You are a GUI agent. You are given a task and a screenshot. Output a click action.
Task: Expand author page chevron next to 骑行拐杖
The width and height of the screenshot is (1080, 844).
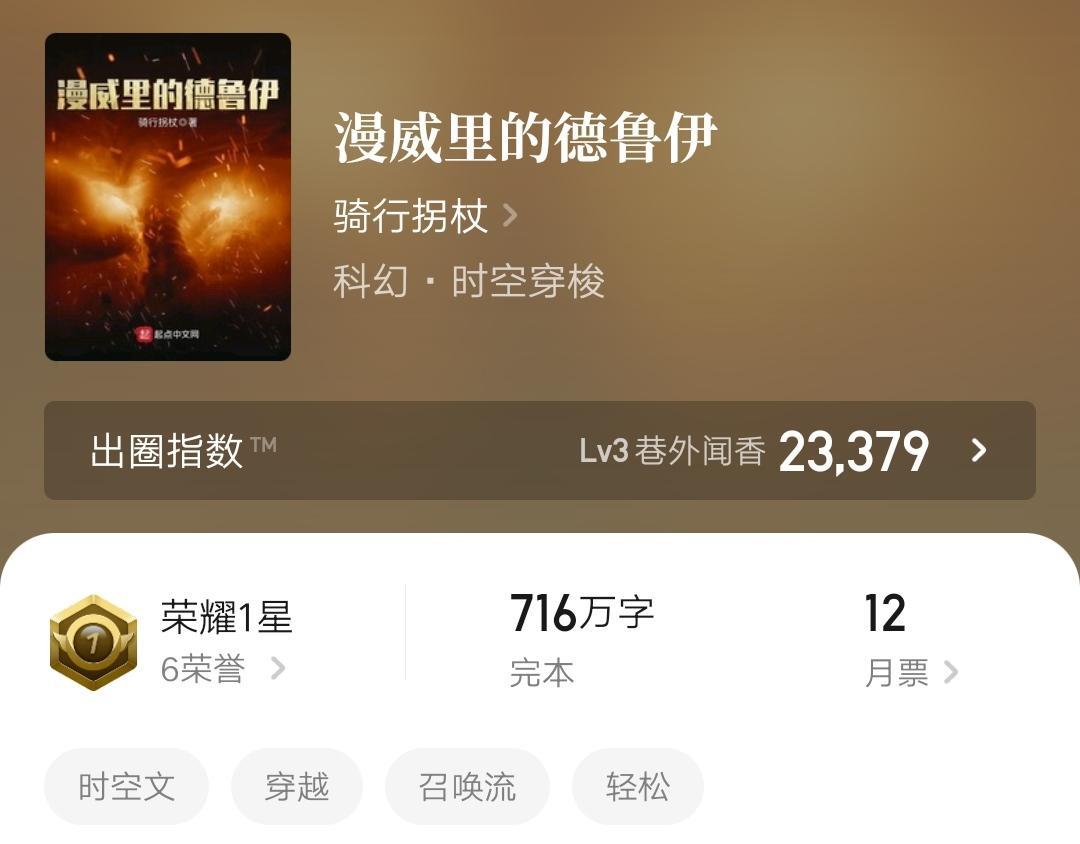tap(510, 216)
